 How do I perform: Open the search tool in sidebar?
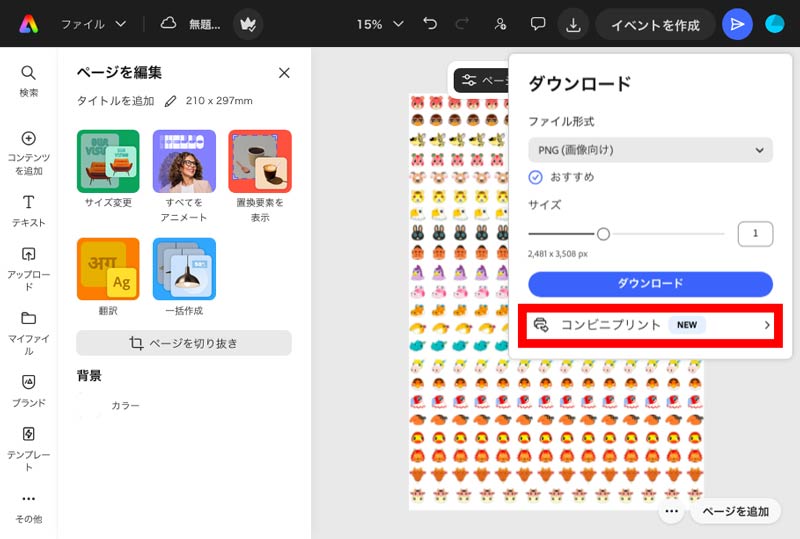[x=29, y=73]
